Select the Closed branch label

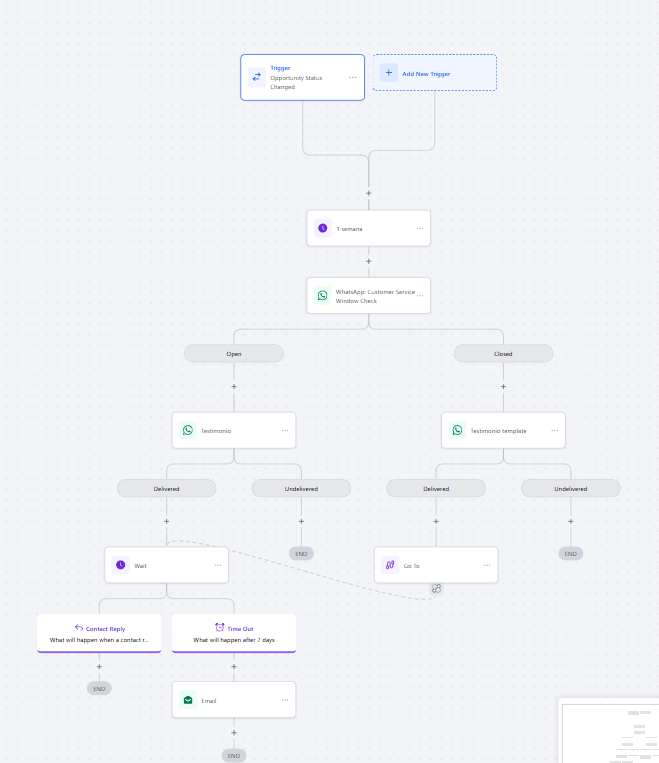(503, 353)
